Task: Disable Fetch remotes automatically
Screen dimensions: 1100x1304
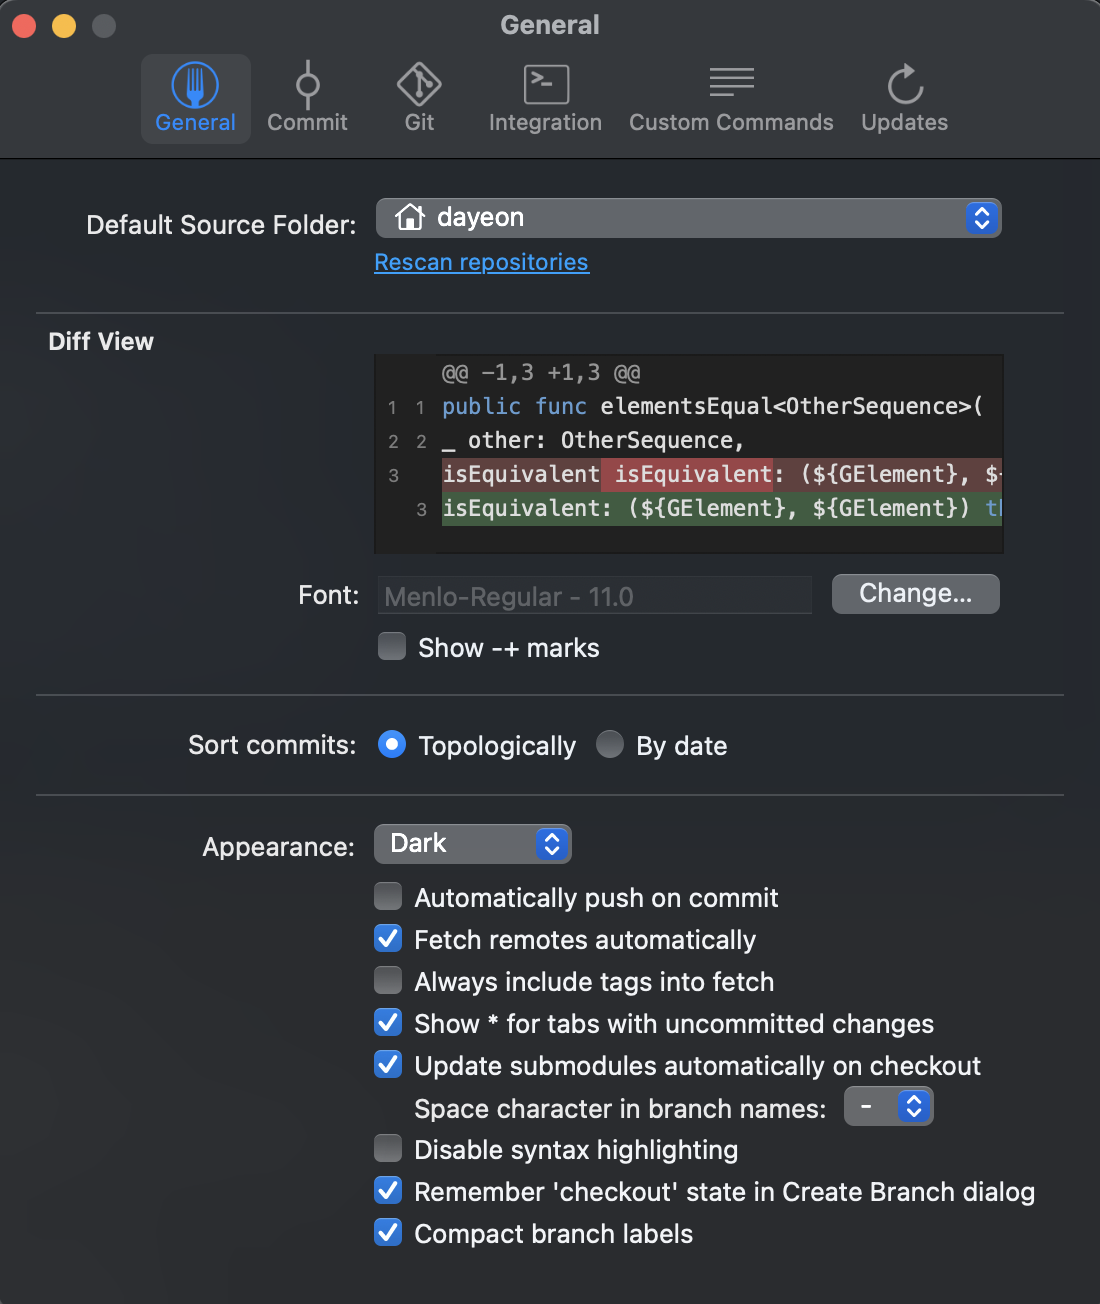Action: 388,938
